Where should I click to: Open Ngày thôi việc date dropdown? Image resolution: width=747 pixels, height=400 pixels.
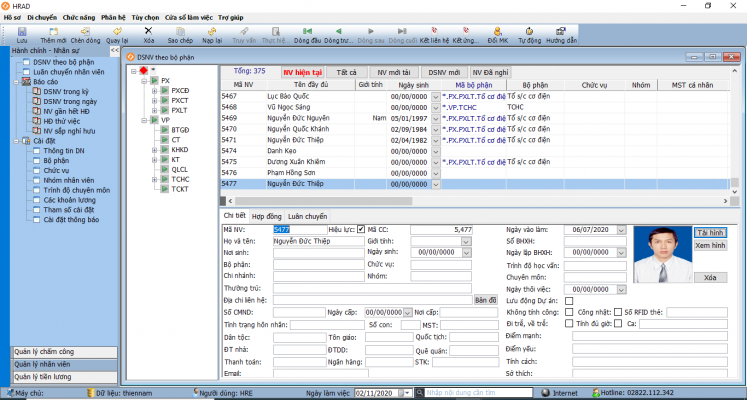621,290
